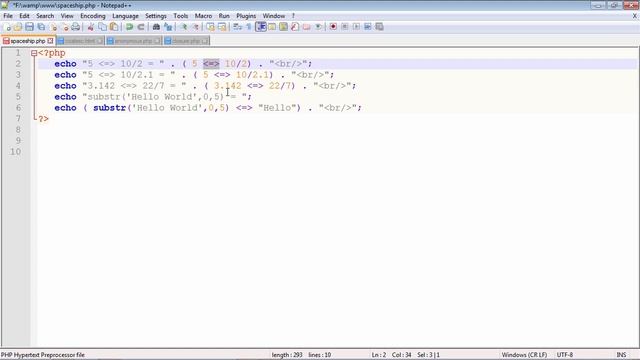Switch to the closure.php tab
The height and width of the screenshot is (360, 640).
tap(186, 41)
